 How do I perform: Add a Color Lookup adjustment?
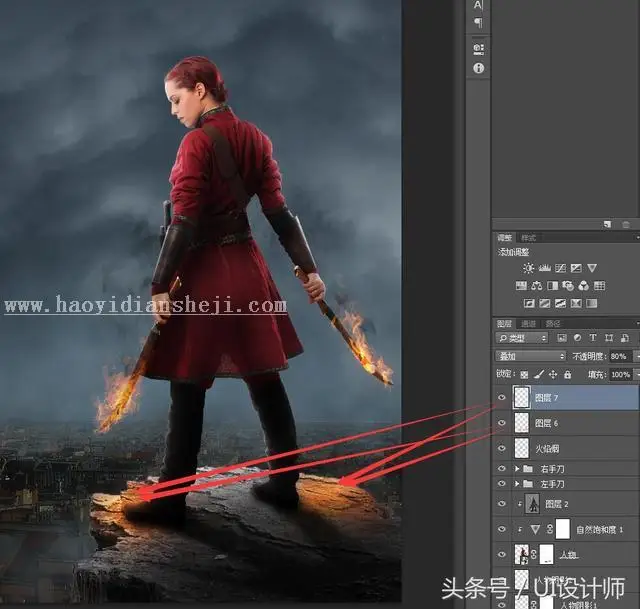point(599,286)
